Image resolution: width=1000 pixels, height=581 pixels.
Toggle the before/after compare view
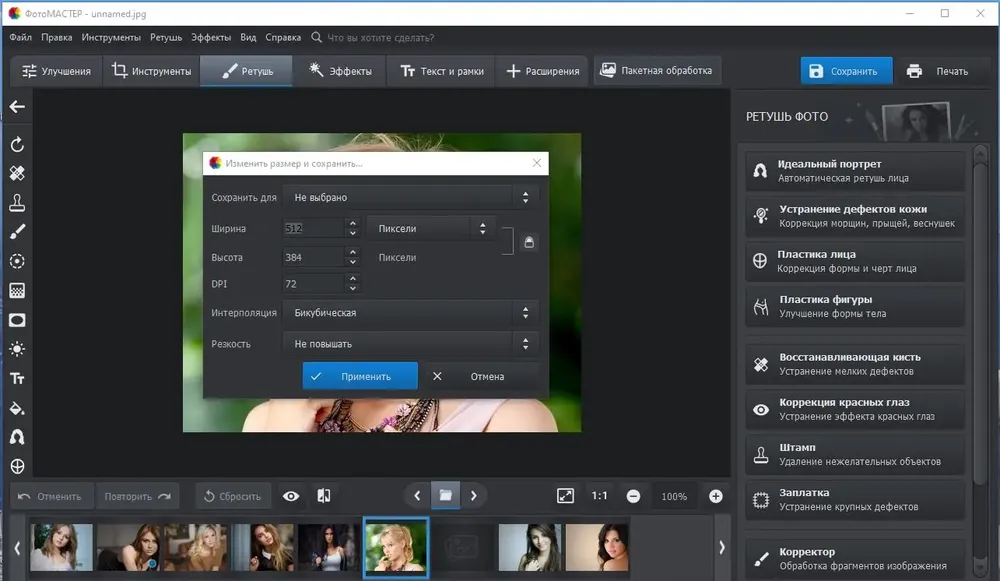pyautogui.click(x=323, y=496)
